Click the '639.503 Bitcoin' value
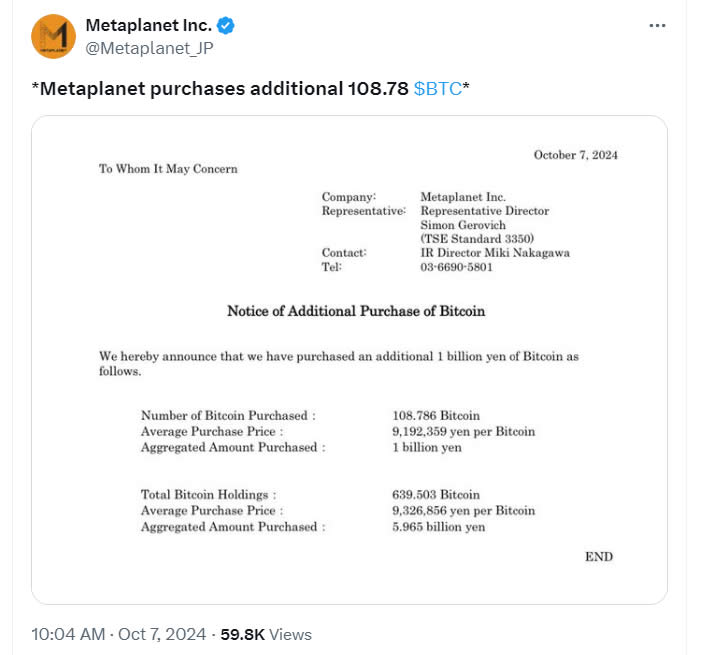Viewport: 702px width, 655px height. click(x=436, y=494)
